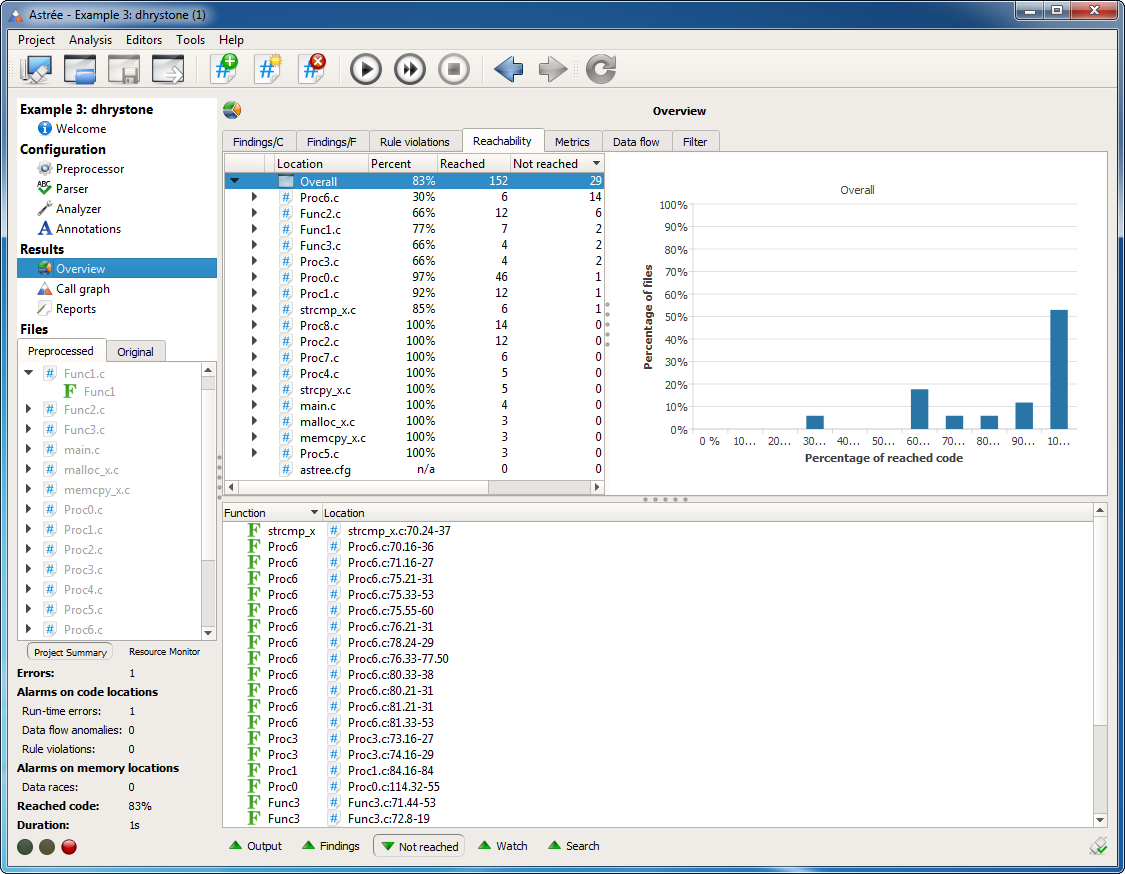Image resolution: width=1125 pixels, height=874 pixels.
Task: Open the Editors menu
Action: pyautogui.click(x=143, y=39)
